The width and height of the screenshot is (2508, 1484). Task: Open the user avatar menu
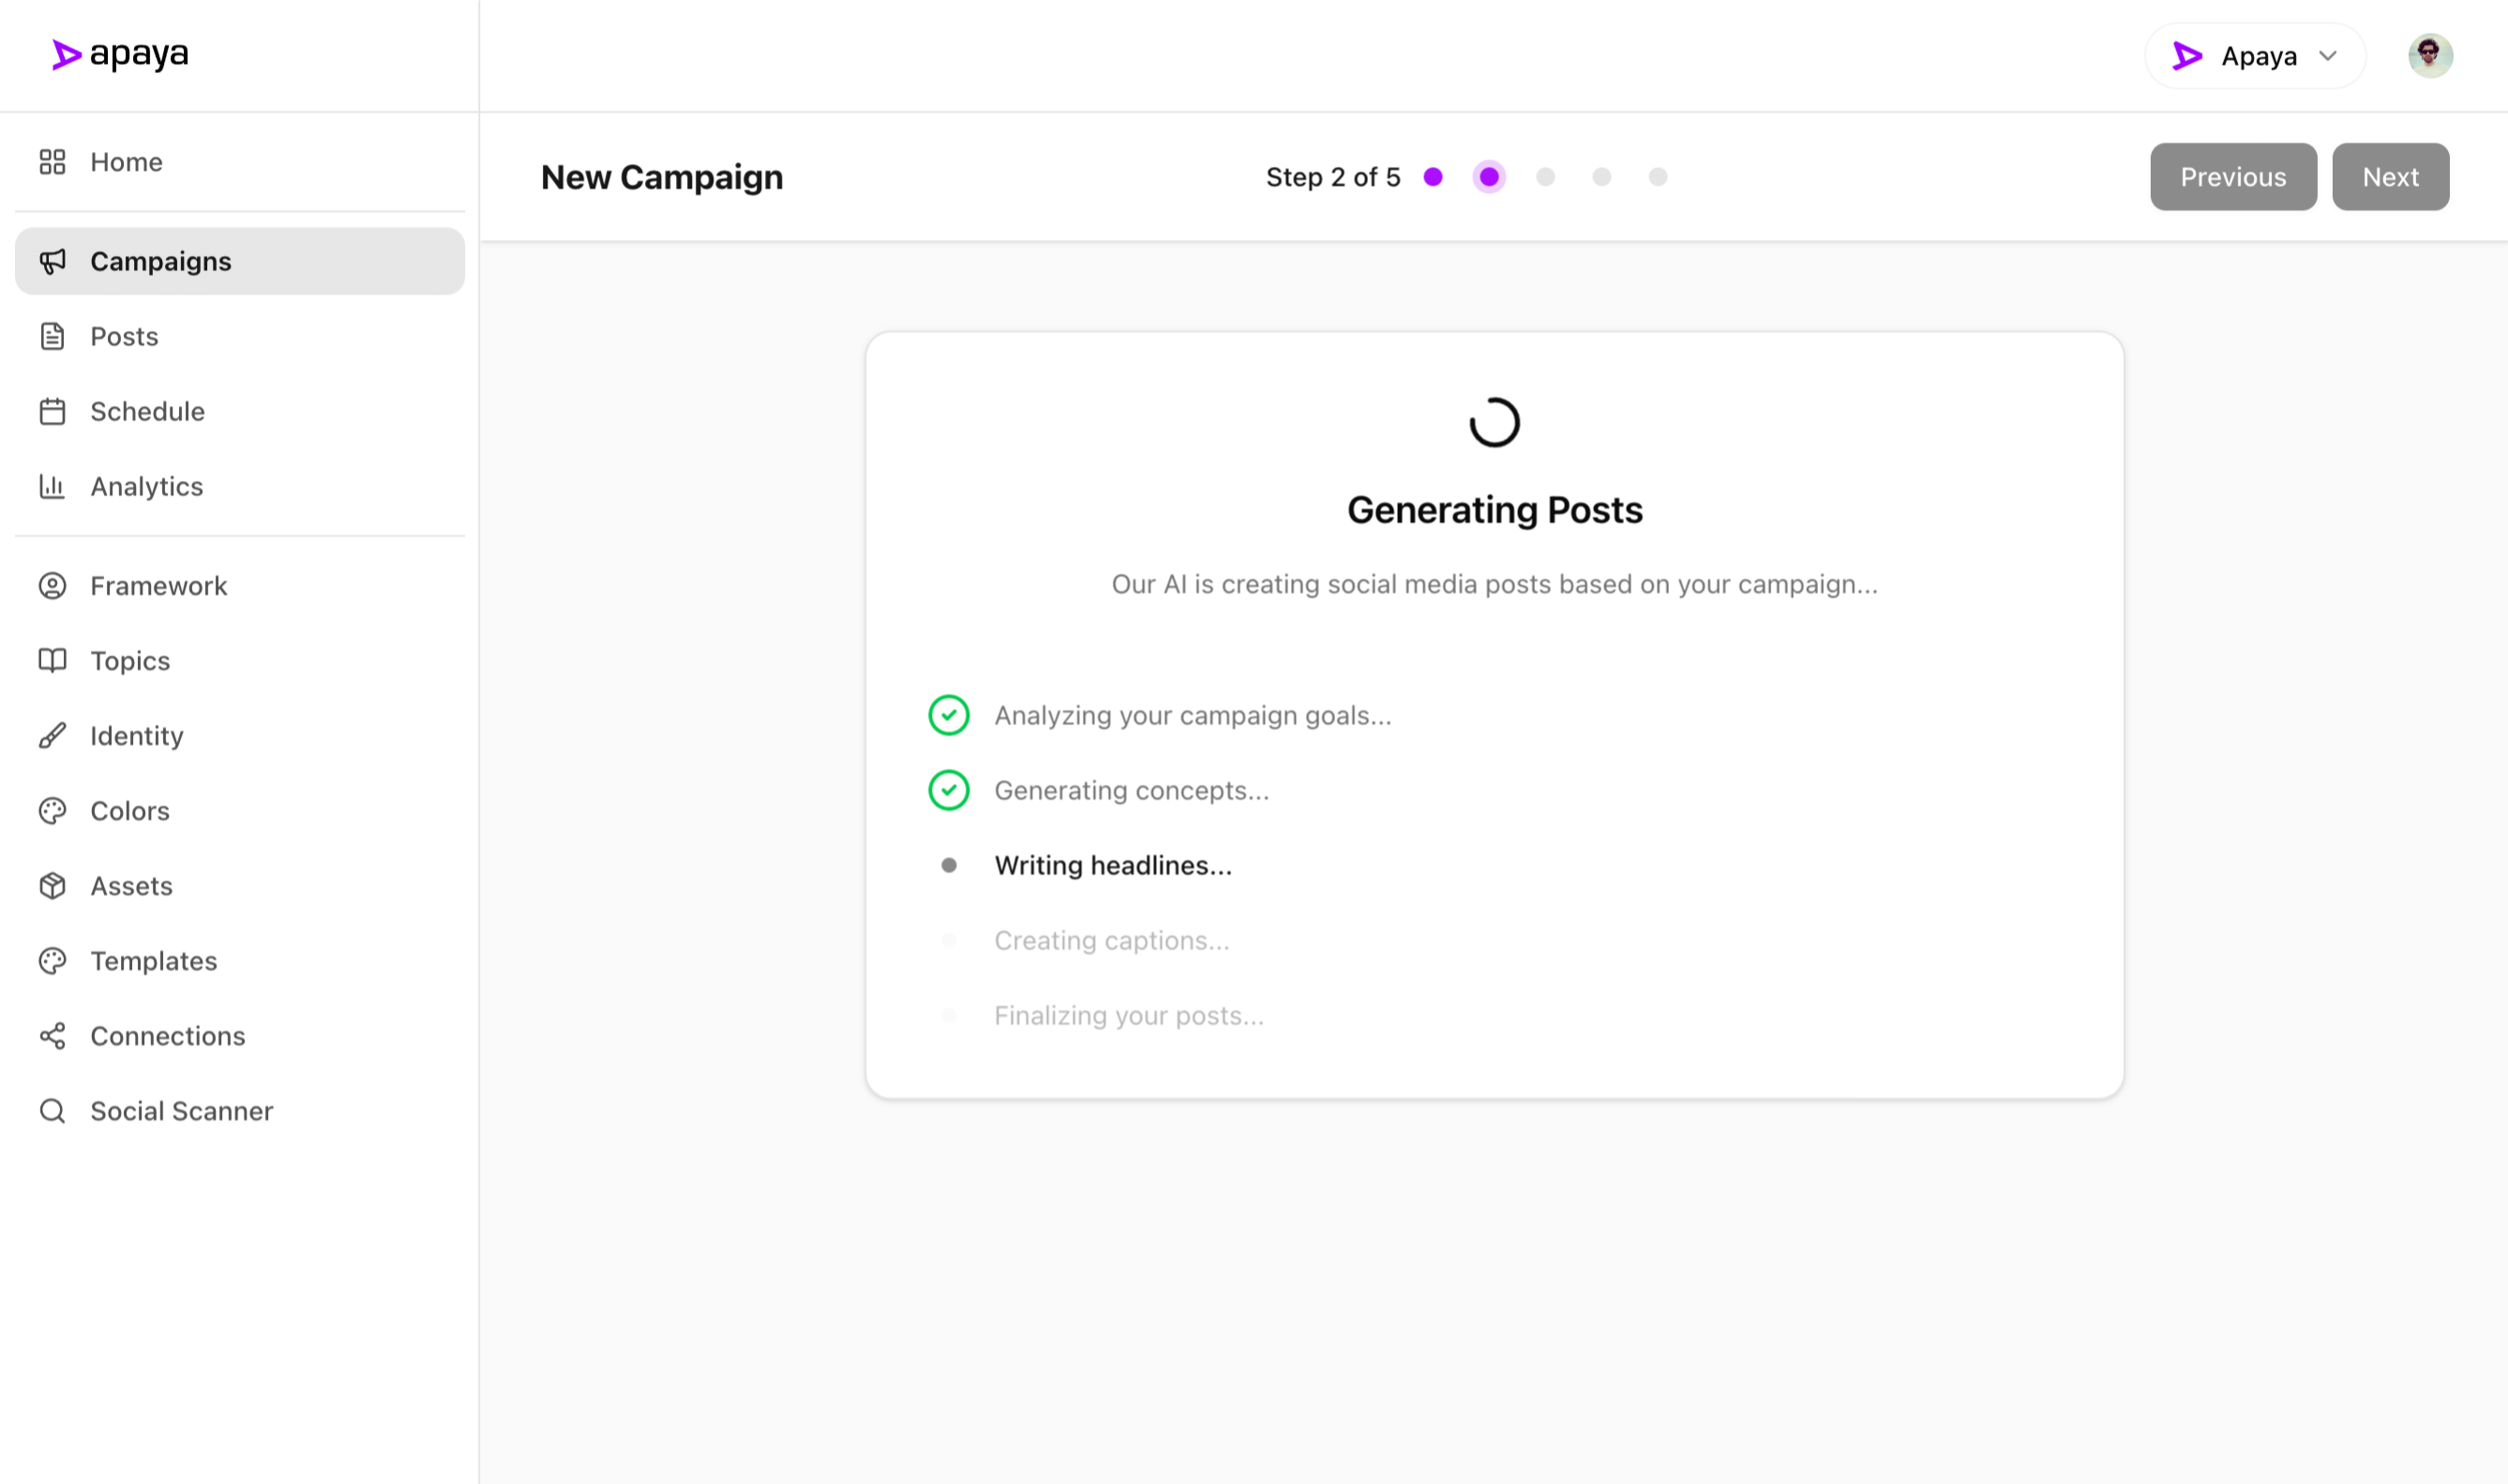(x=2429, y=56)
